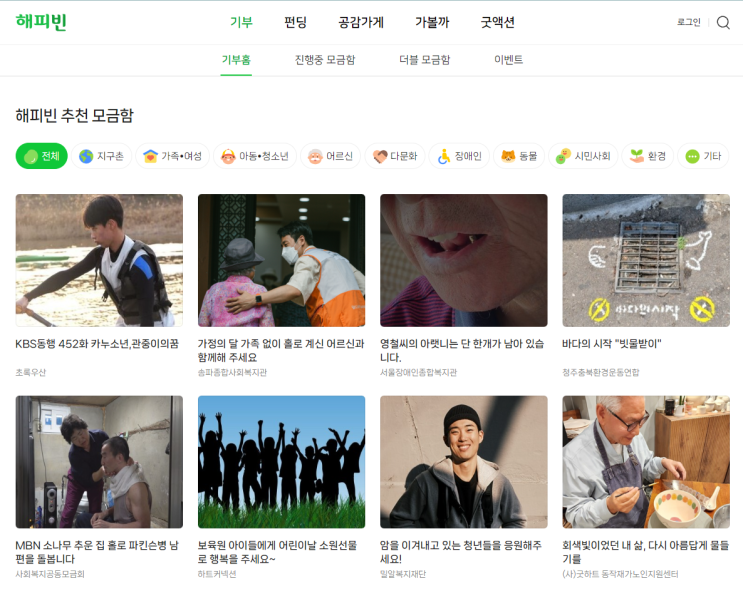Filter by 어르신 elderly icon chip
The image size is (743, 596).
coord(330,156)
